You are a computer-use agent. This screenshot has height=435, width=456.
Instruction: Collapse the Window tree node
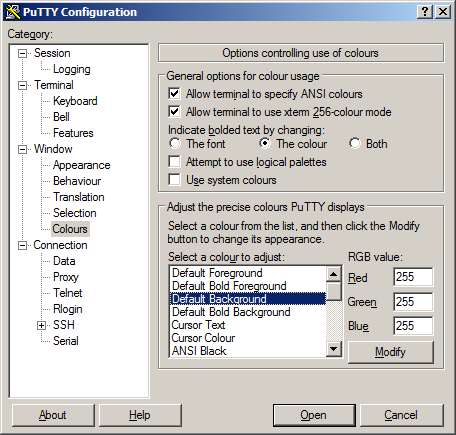coord(22,149)
